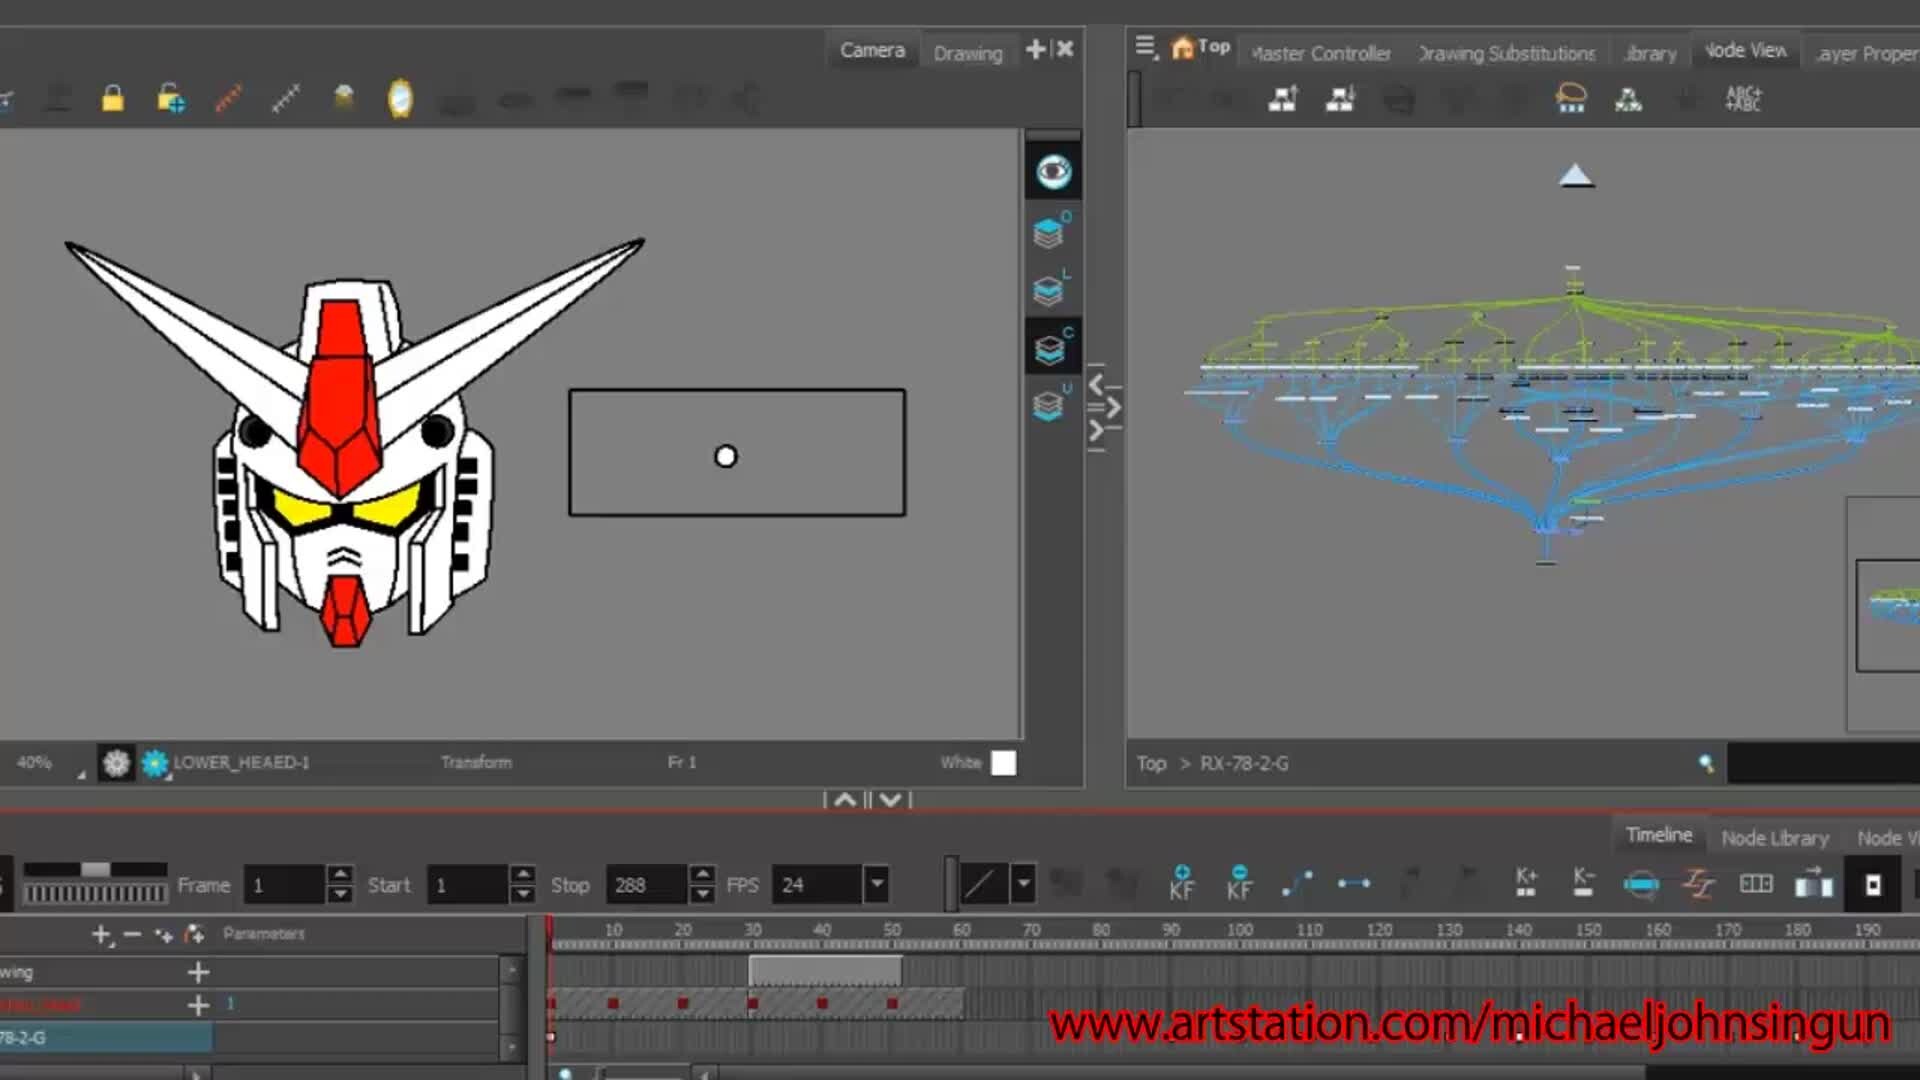This screenshot has height=1080, width=1920.
Task: Click the K- keyframe icon in timeline toolbar
Action: pyautogui.click(x=1583, y=882)
